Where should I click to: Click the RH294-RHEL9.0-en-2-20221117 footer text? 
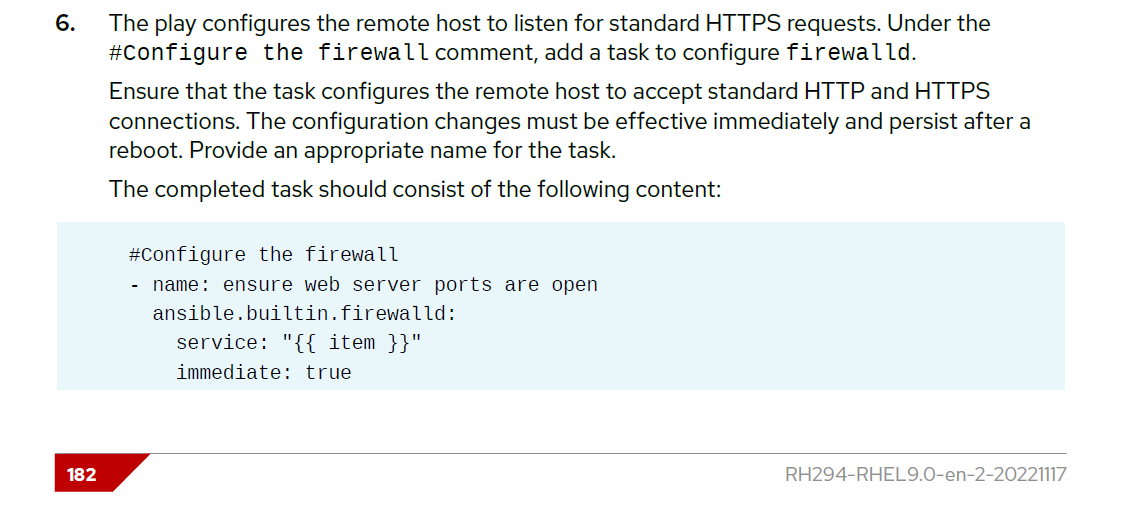926,474
